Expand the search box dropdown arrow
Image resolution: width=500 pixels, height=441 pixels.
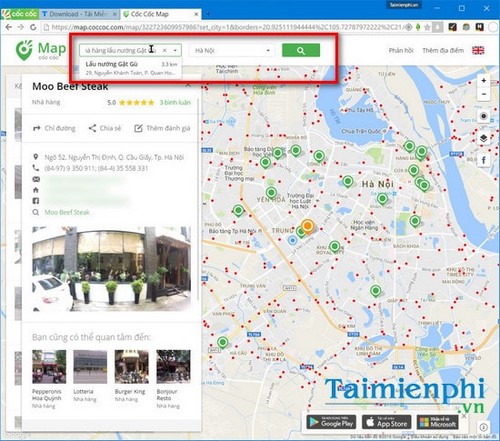coord(175,51)
